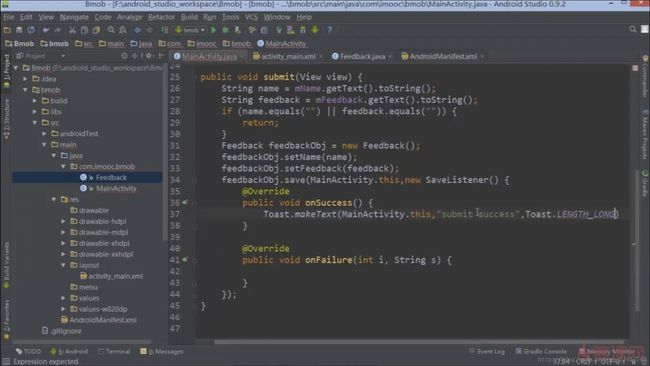Toggle the Build Variants side tab
Image resolution: width=650 pixels, height=366 pixels.
click(6, 265)
